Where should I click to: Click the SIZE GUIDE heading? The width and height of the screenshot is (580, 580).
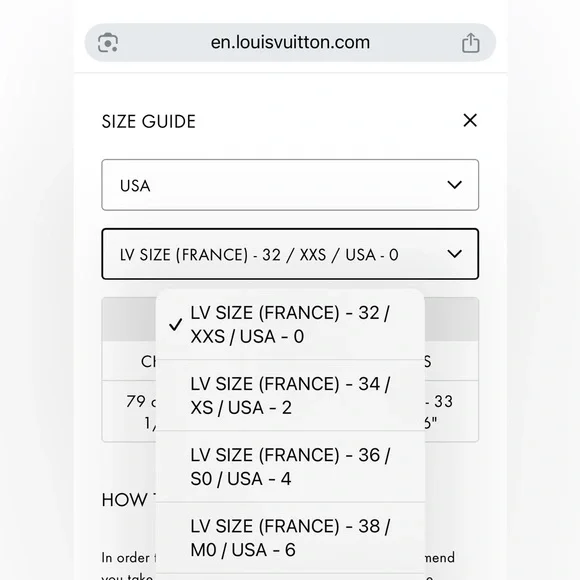(x=148, y=122)
